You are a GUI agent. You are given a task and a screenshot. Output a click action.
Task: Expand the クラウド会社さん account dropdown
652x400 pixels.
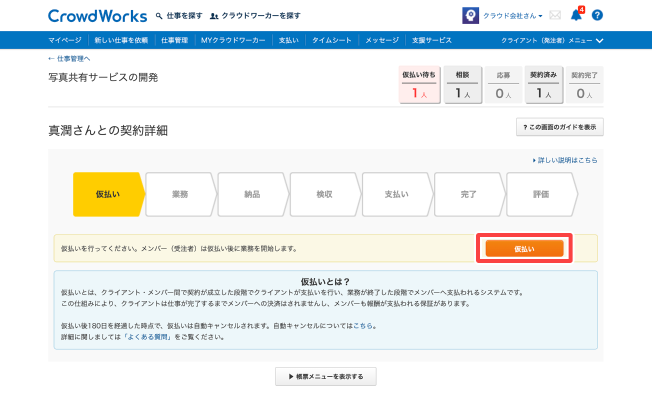click(514, 16)
